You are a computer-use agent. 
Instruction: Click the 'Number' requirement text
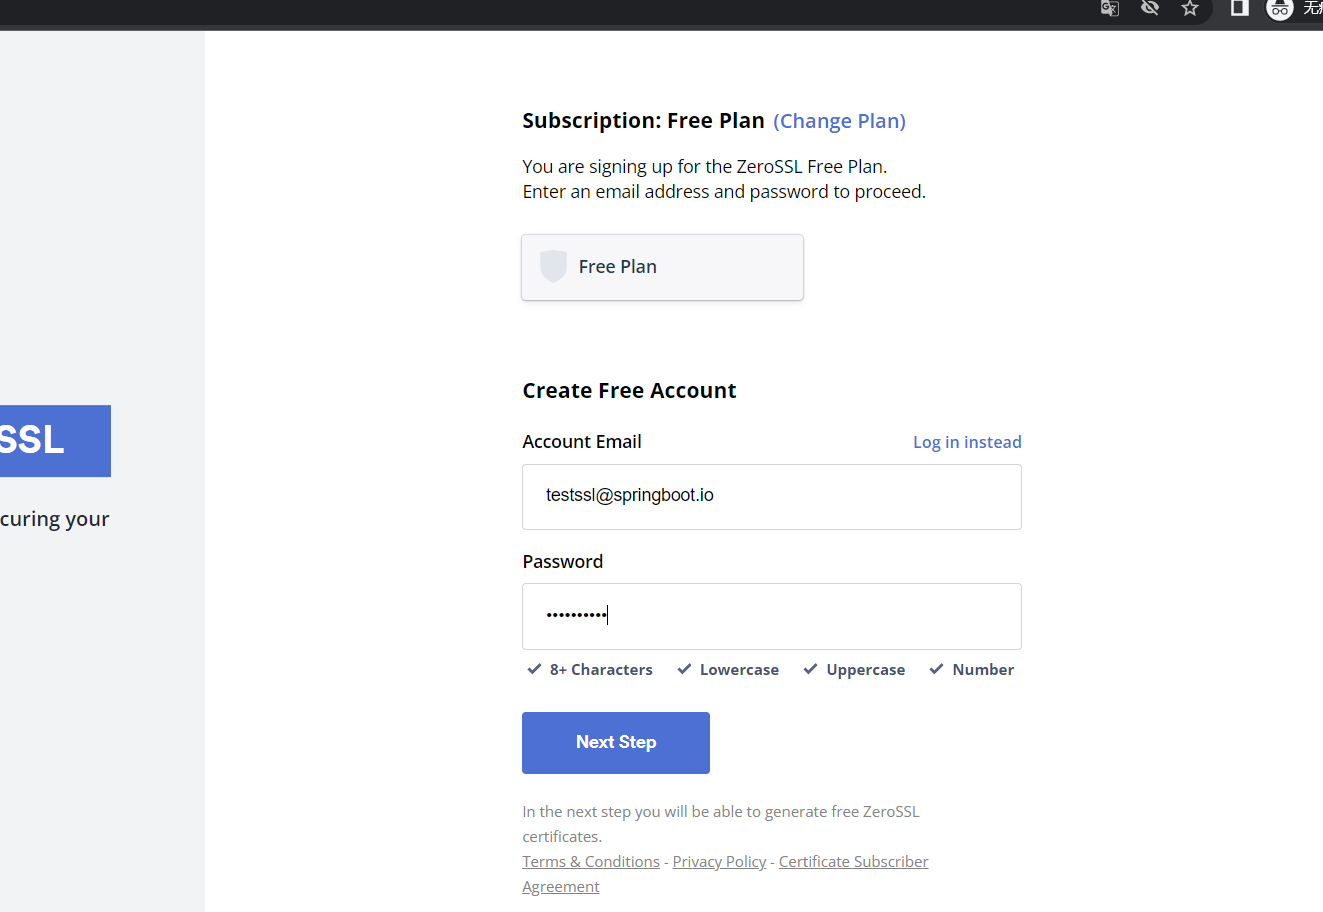(x=983, y=670)
